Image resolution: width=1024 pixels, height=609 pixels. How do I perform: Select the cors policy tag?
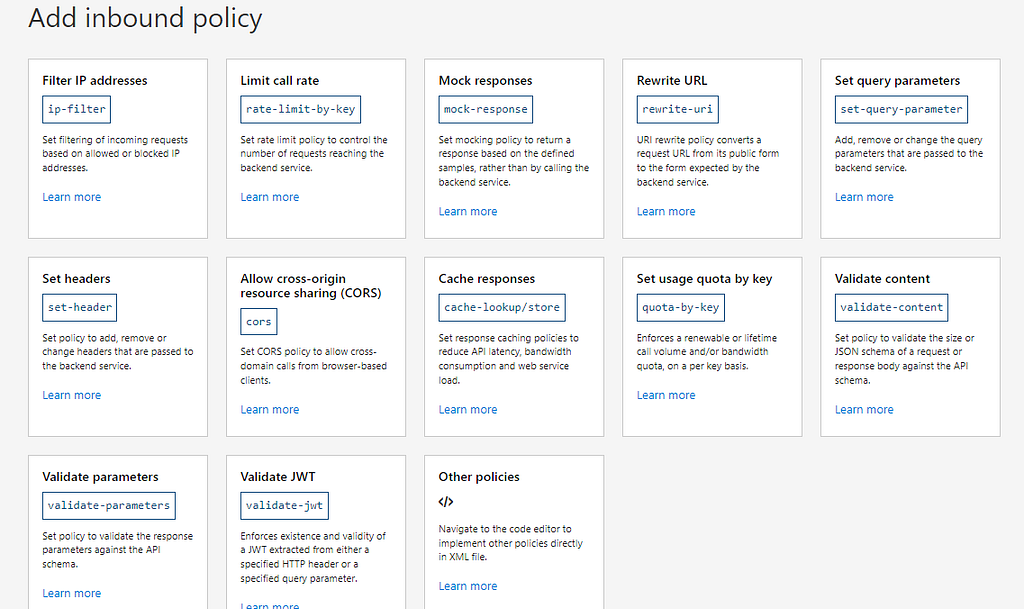tap(259, 322)
